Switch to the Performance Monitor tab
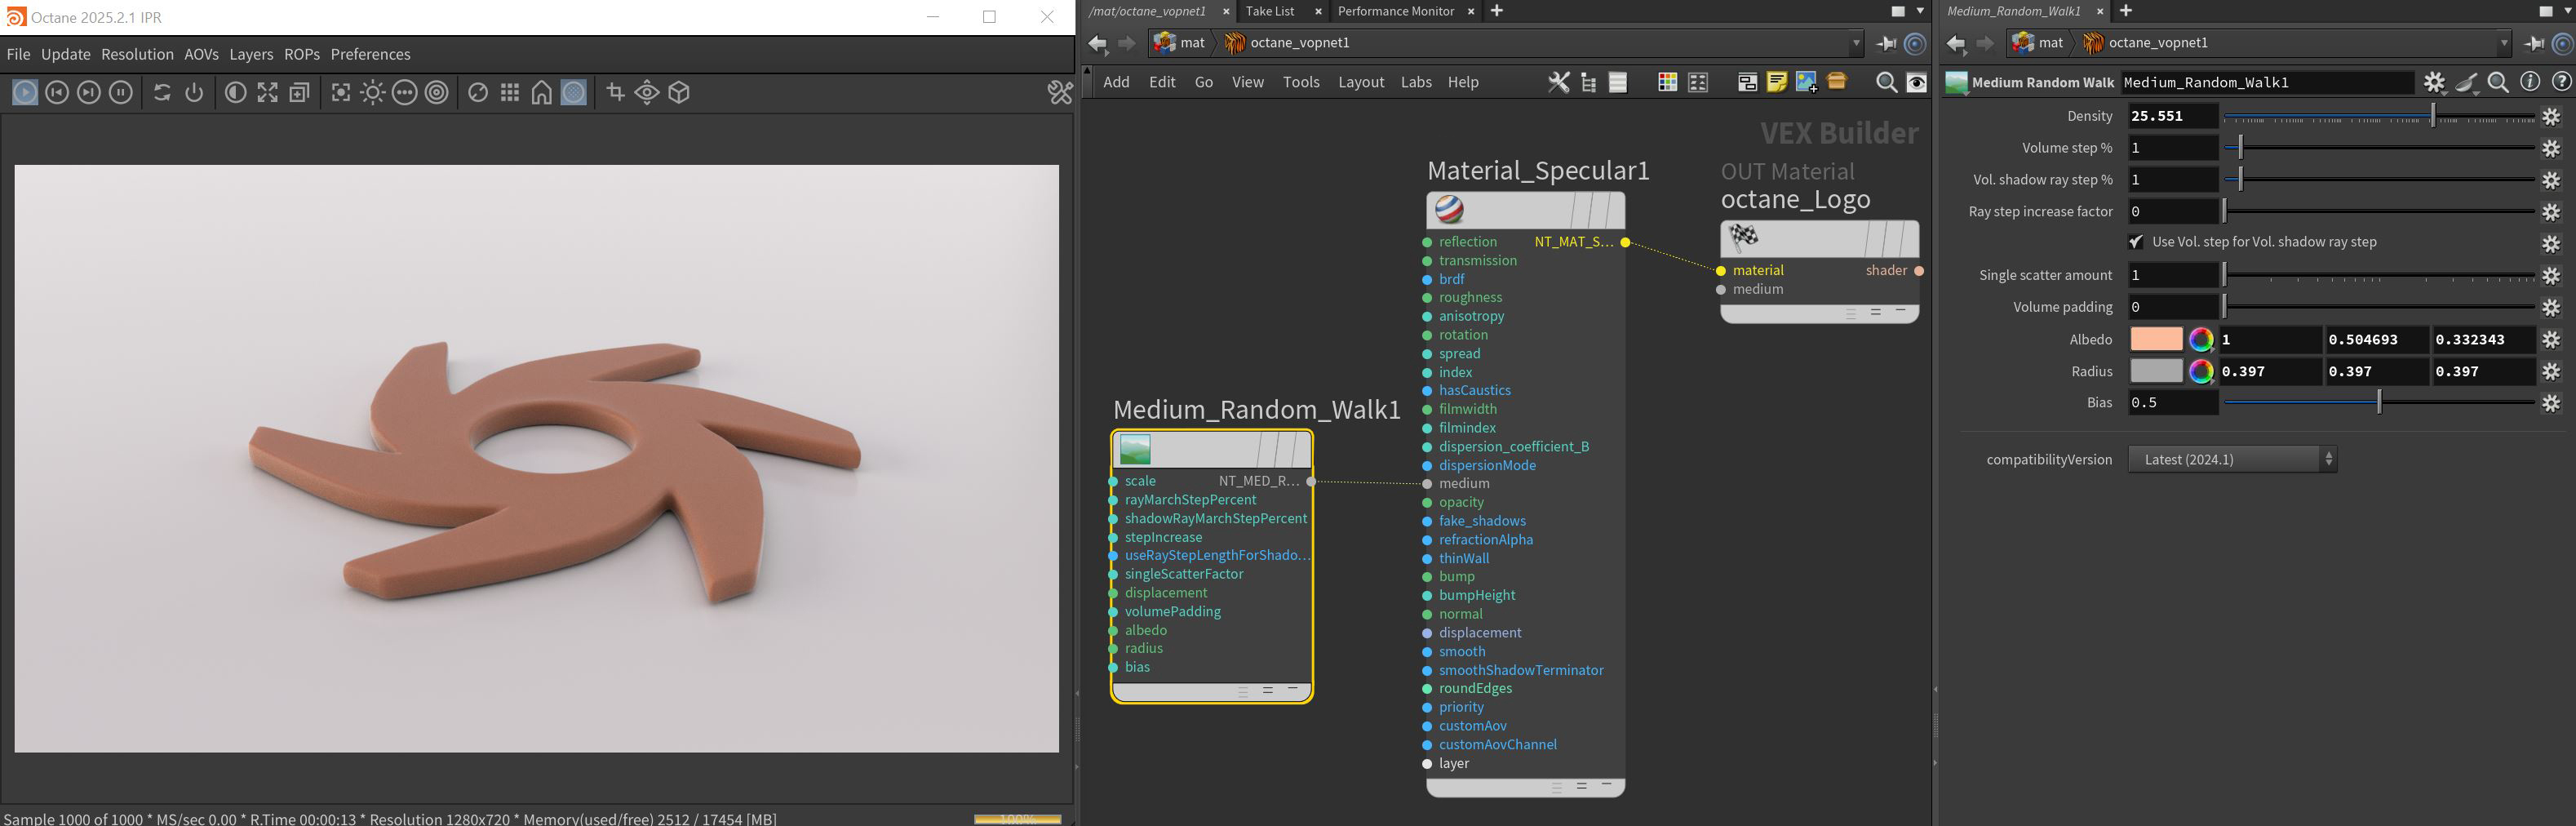2576x826 pixels. 1395,11
